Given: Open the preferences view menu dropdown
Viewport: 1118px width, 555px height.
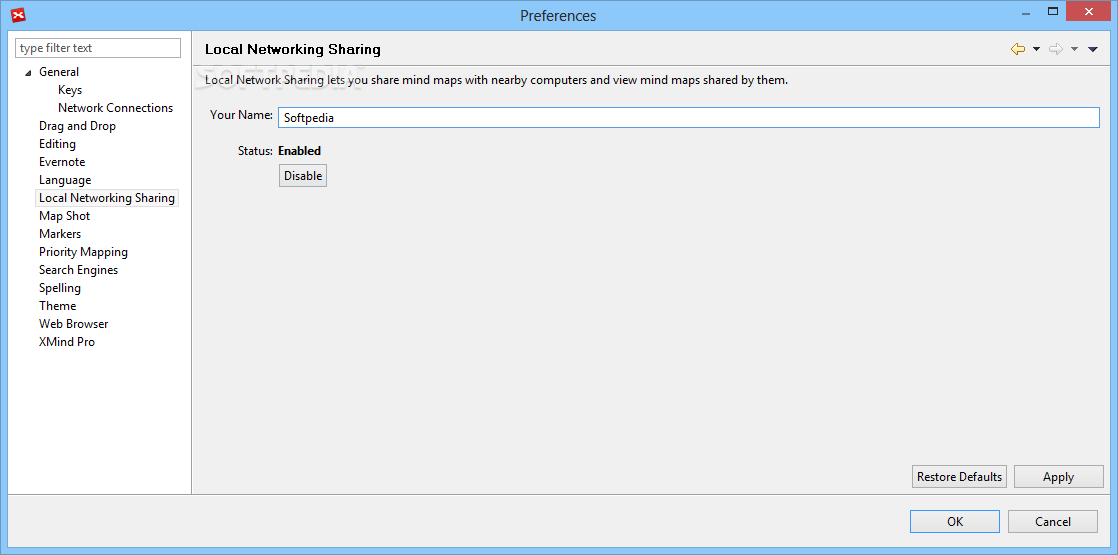Looking at the screenshot, I should click(1092, 49).
